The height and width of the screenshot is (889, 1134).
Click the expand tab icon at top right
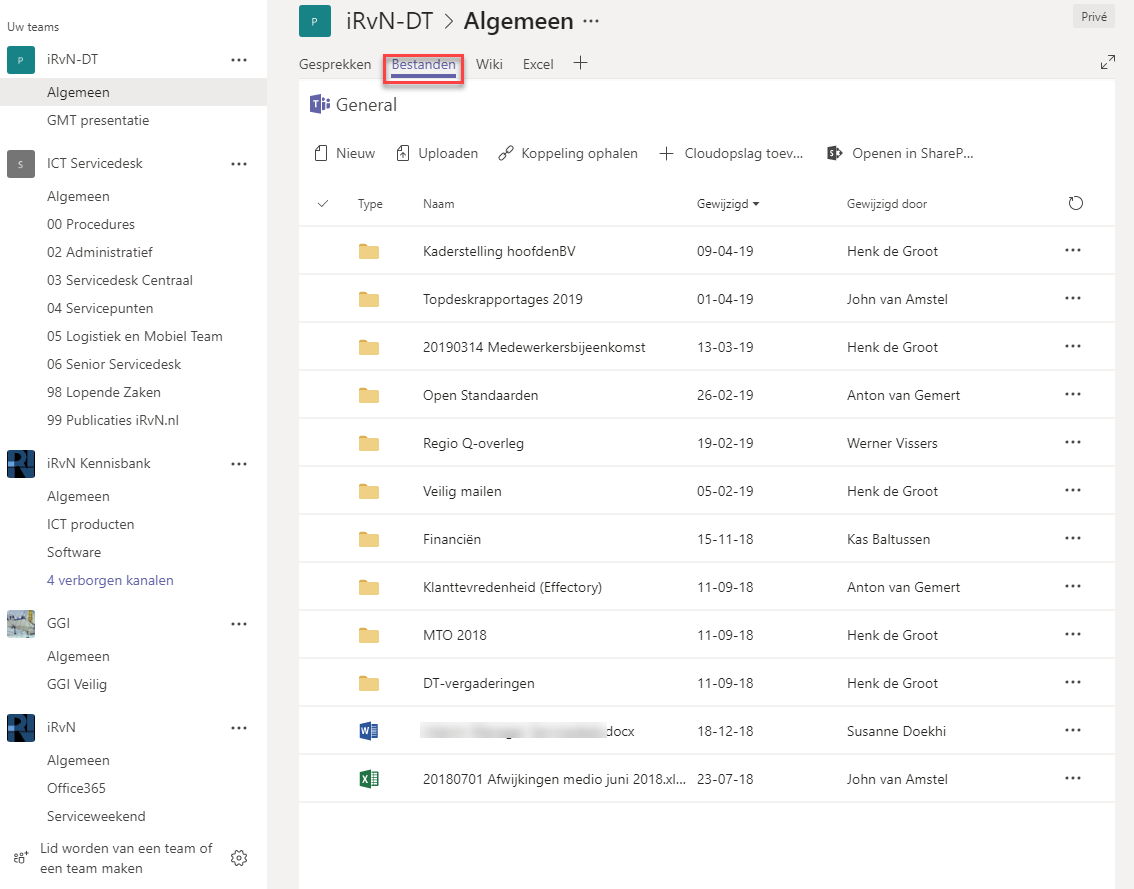(x=1107, y=63)
